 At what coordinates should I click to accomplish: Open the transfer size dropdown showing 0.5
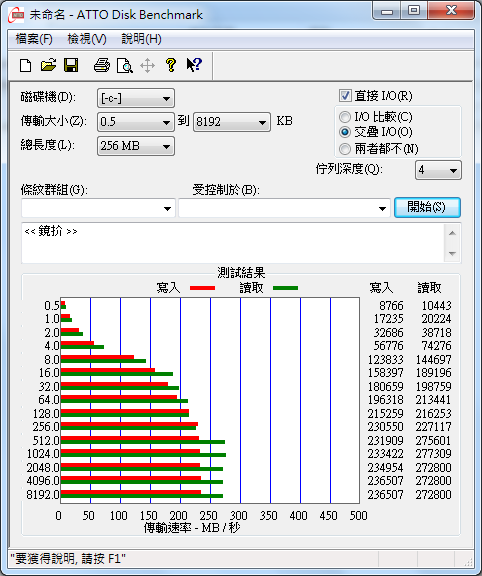pyautogui.click(x=136, y=122)
